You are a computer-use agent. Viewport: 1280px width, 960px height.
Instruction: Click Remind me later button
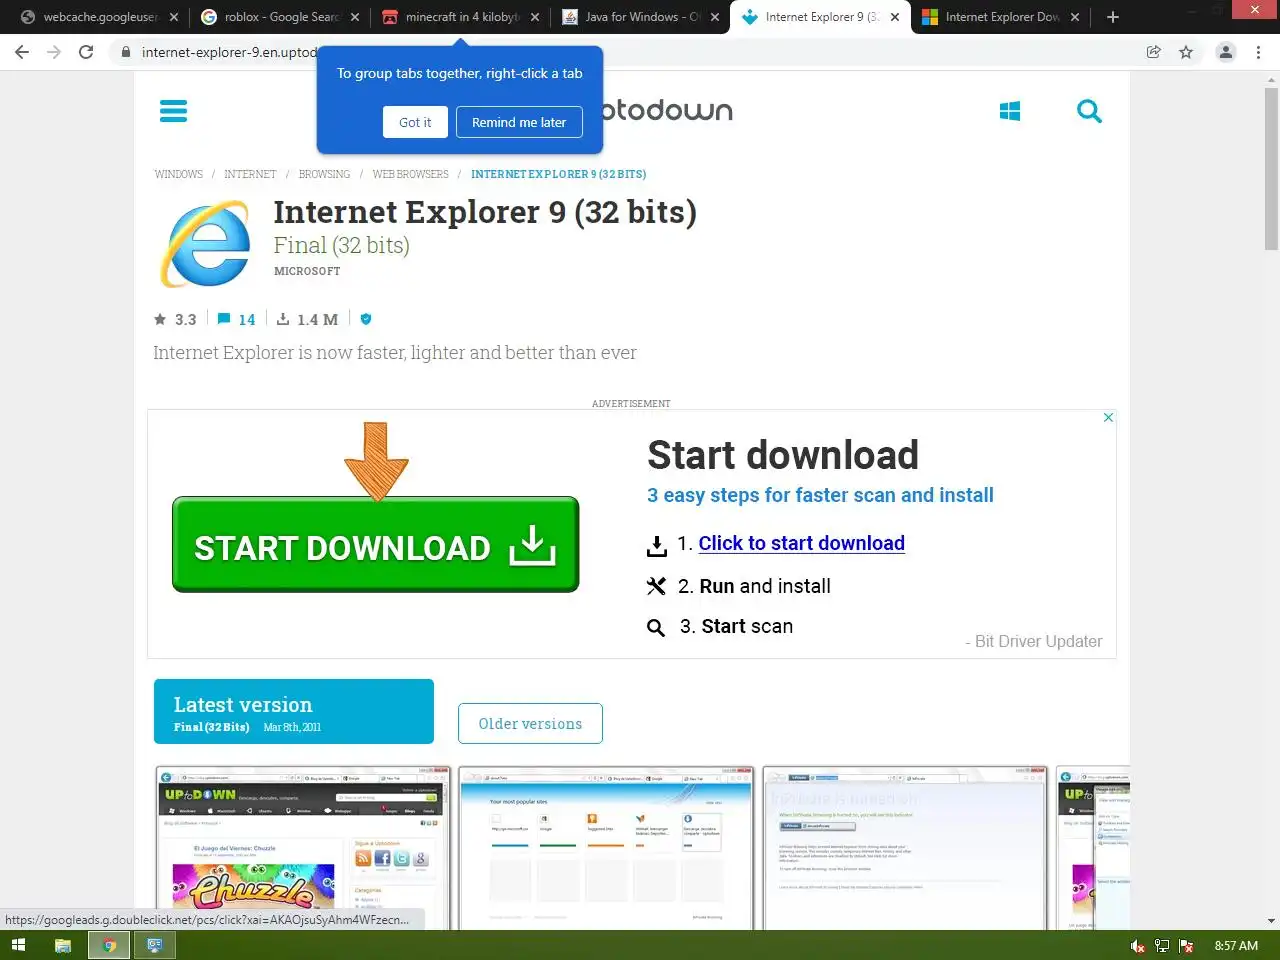click(x=519, y=122)
